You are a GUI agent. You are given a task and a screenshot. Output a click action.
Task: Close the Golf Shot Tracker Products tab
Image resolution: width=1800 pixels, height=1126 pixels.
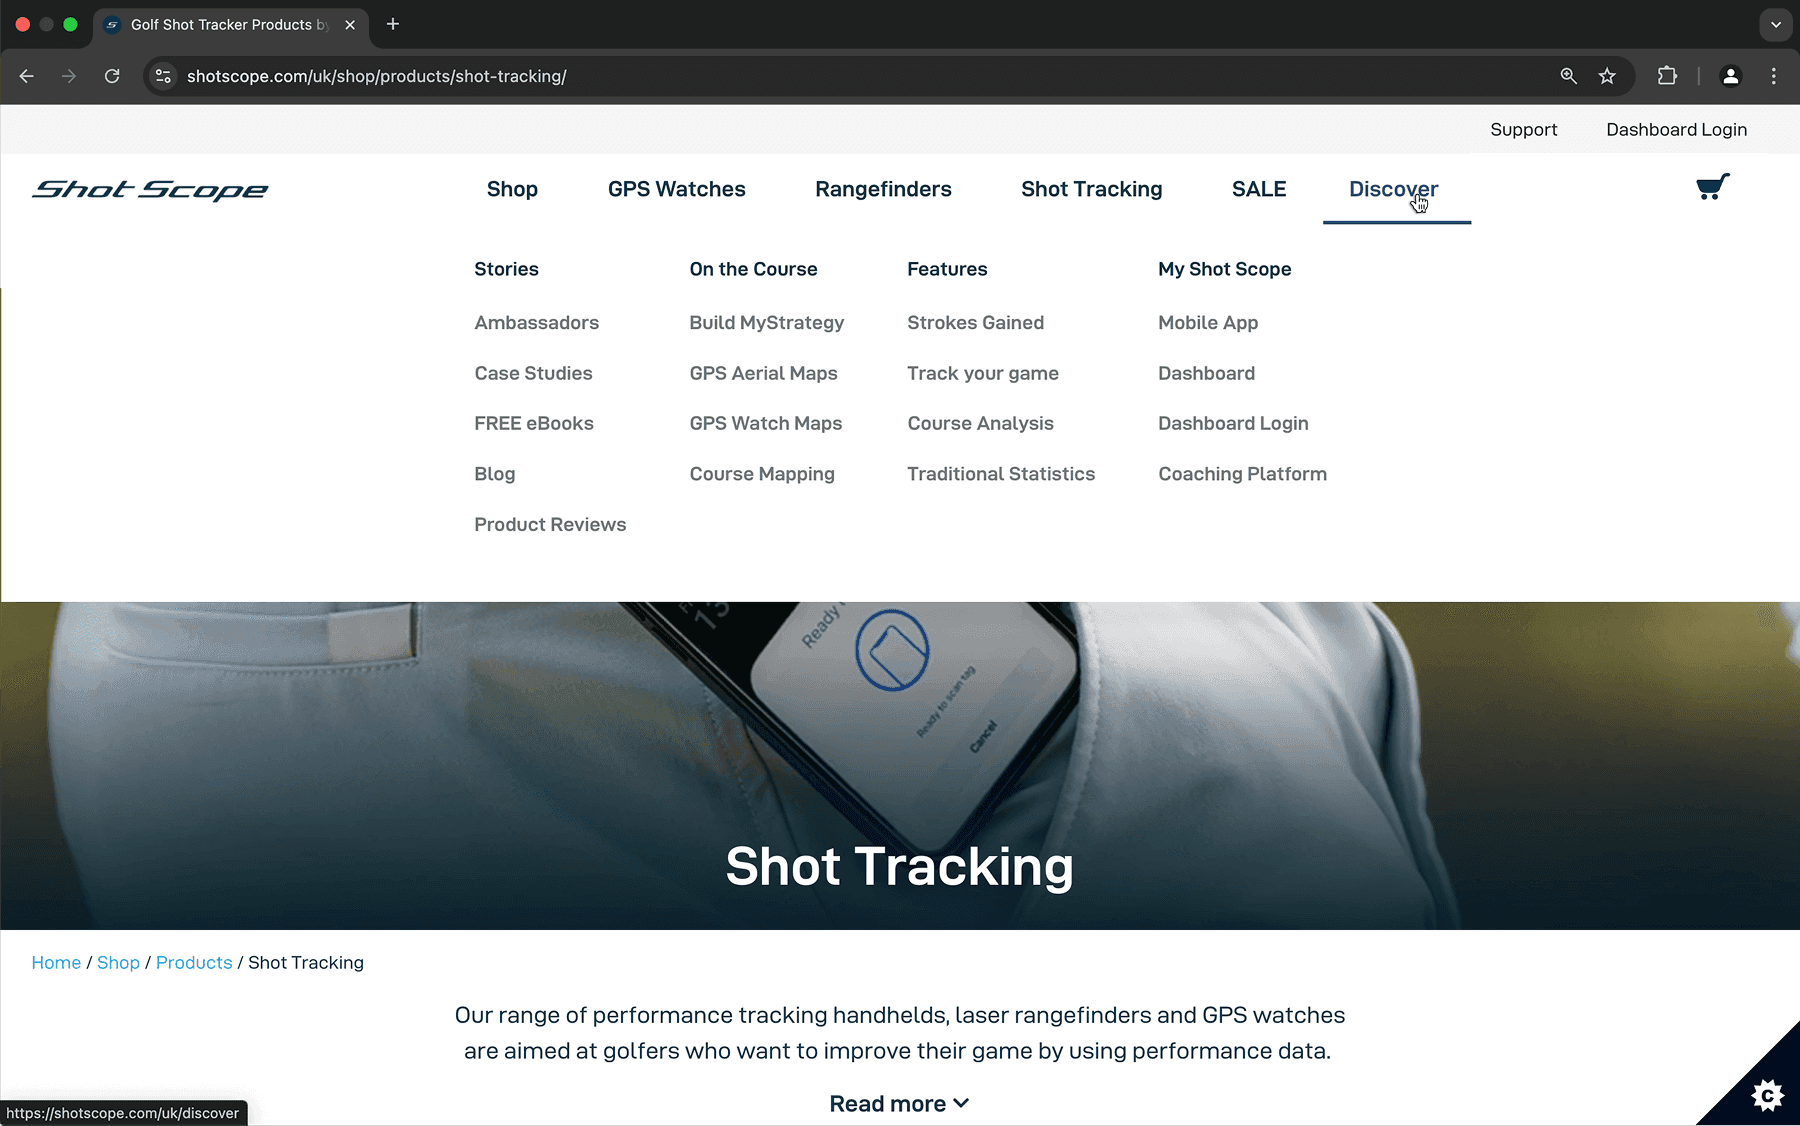coord(350,25)
